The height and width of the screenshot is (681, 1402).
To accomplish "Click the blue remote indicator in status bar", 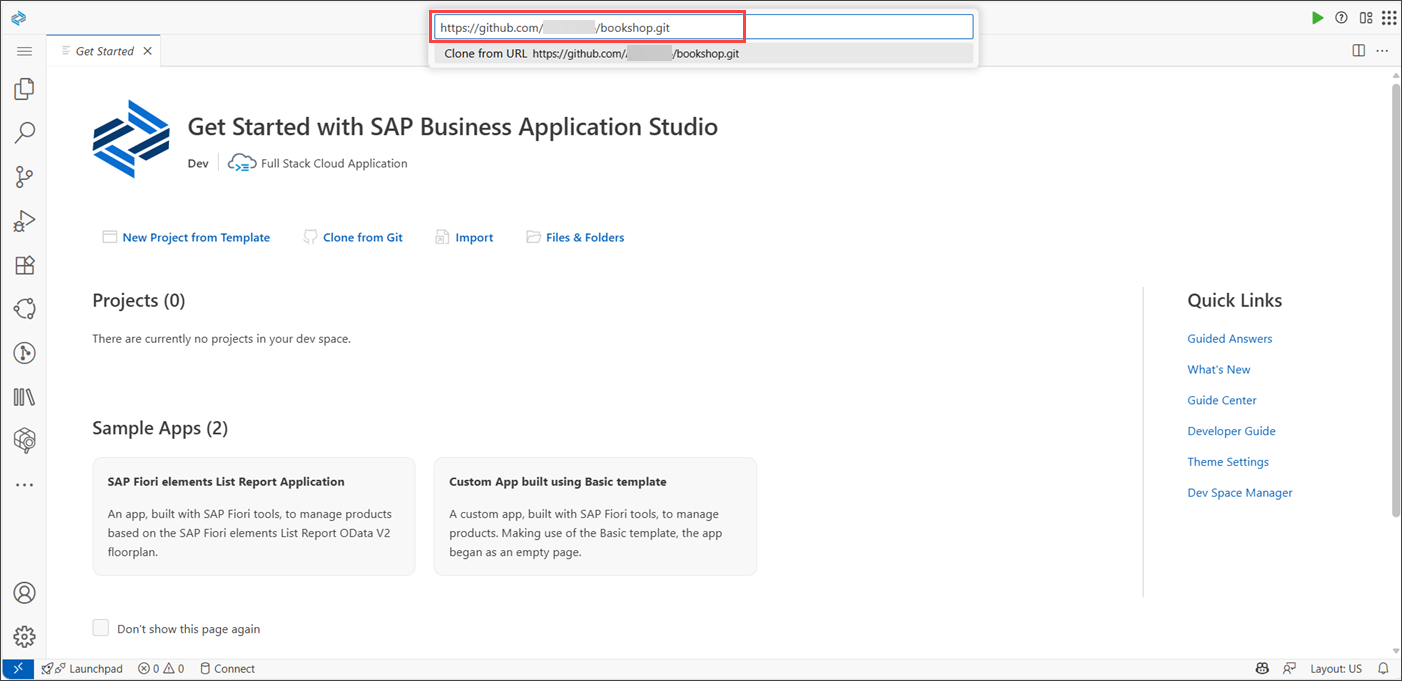I will click(18, 669).
